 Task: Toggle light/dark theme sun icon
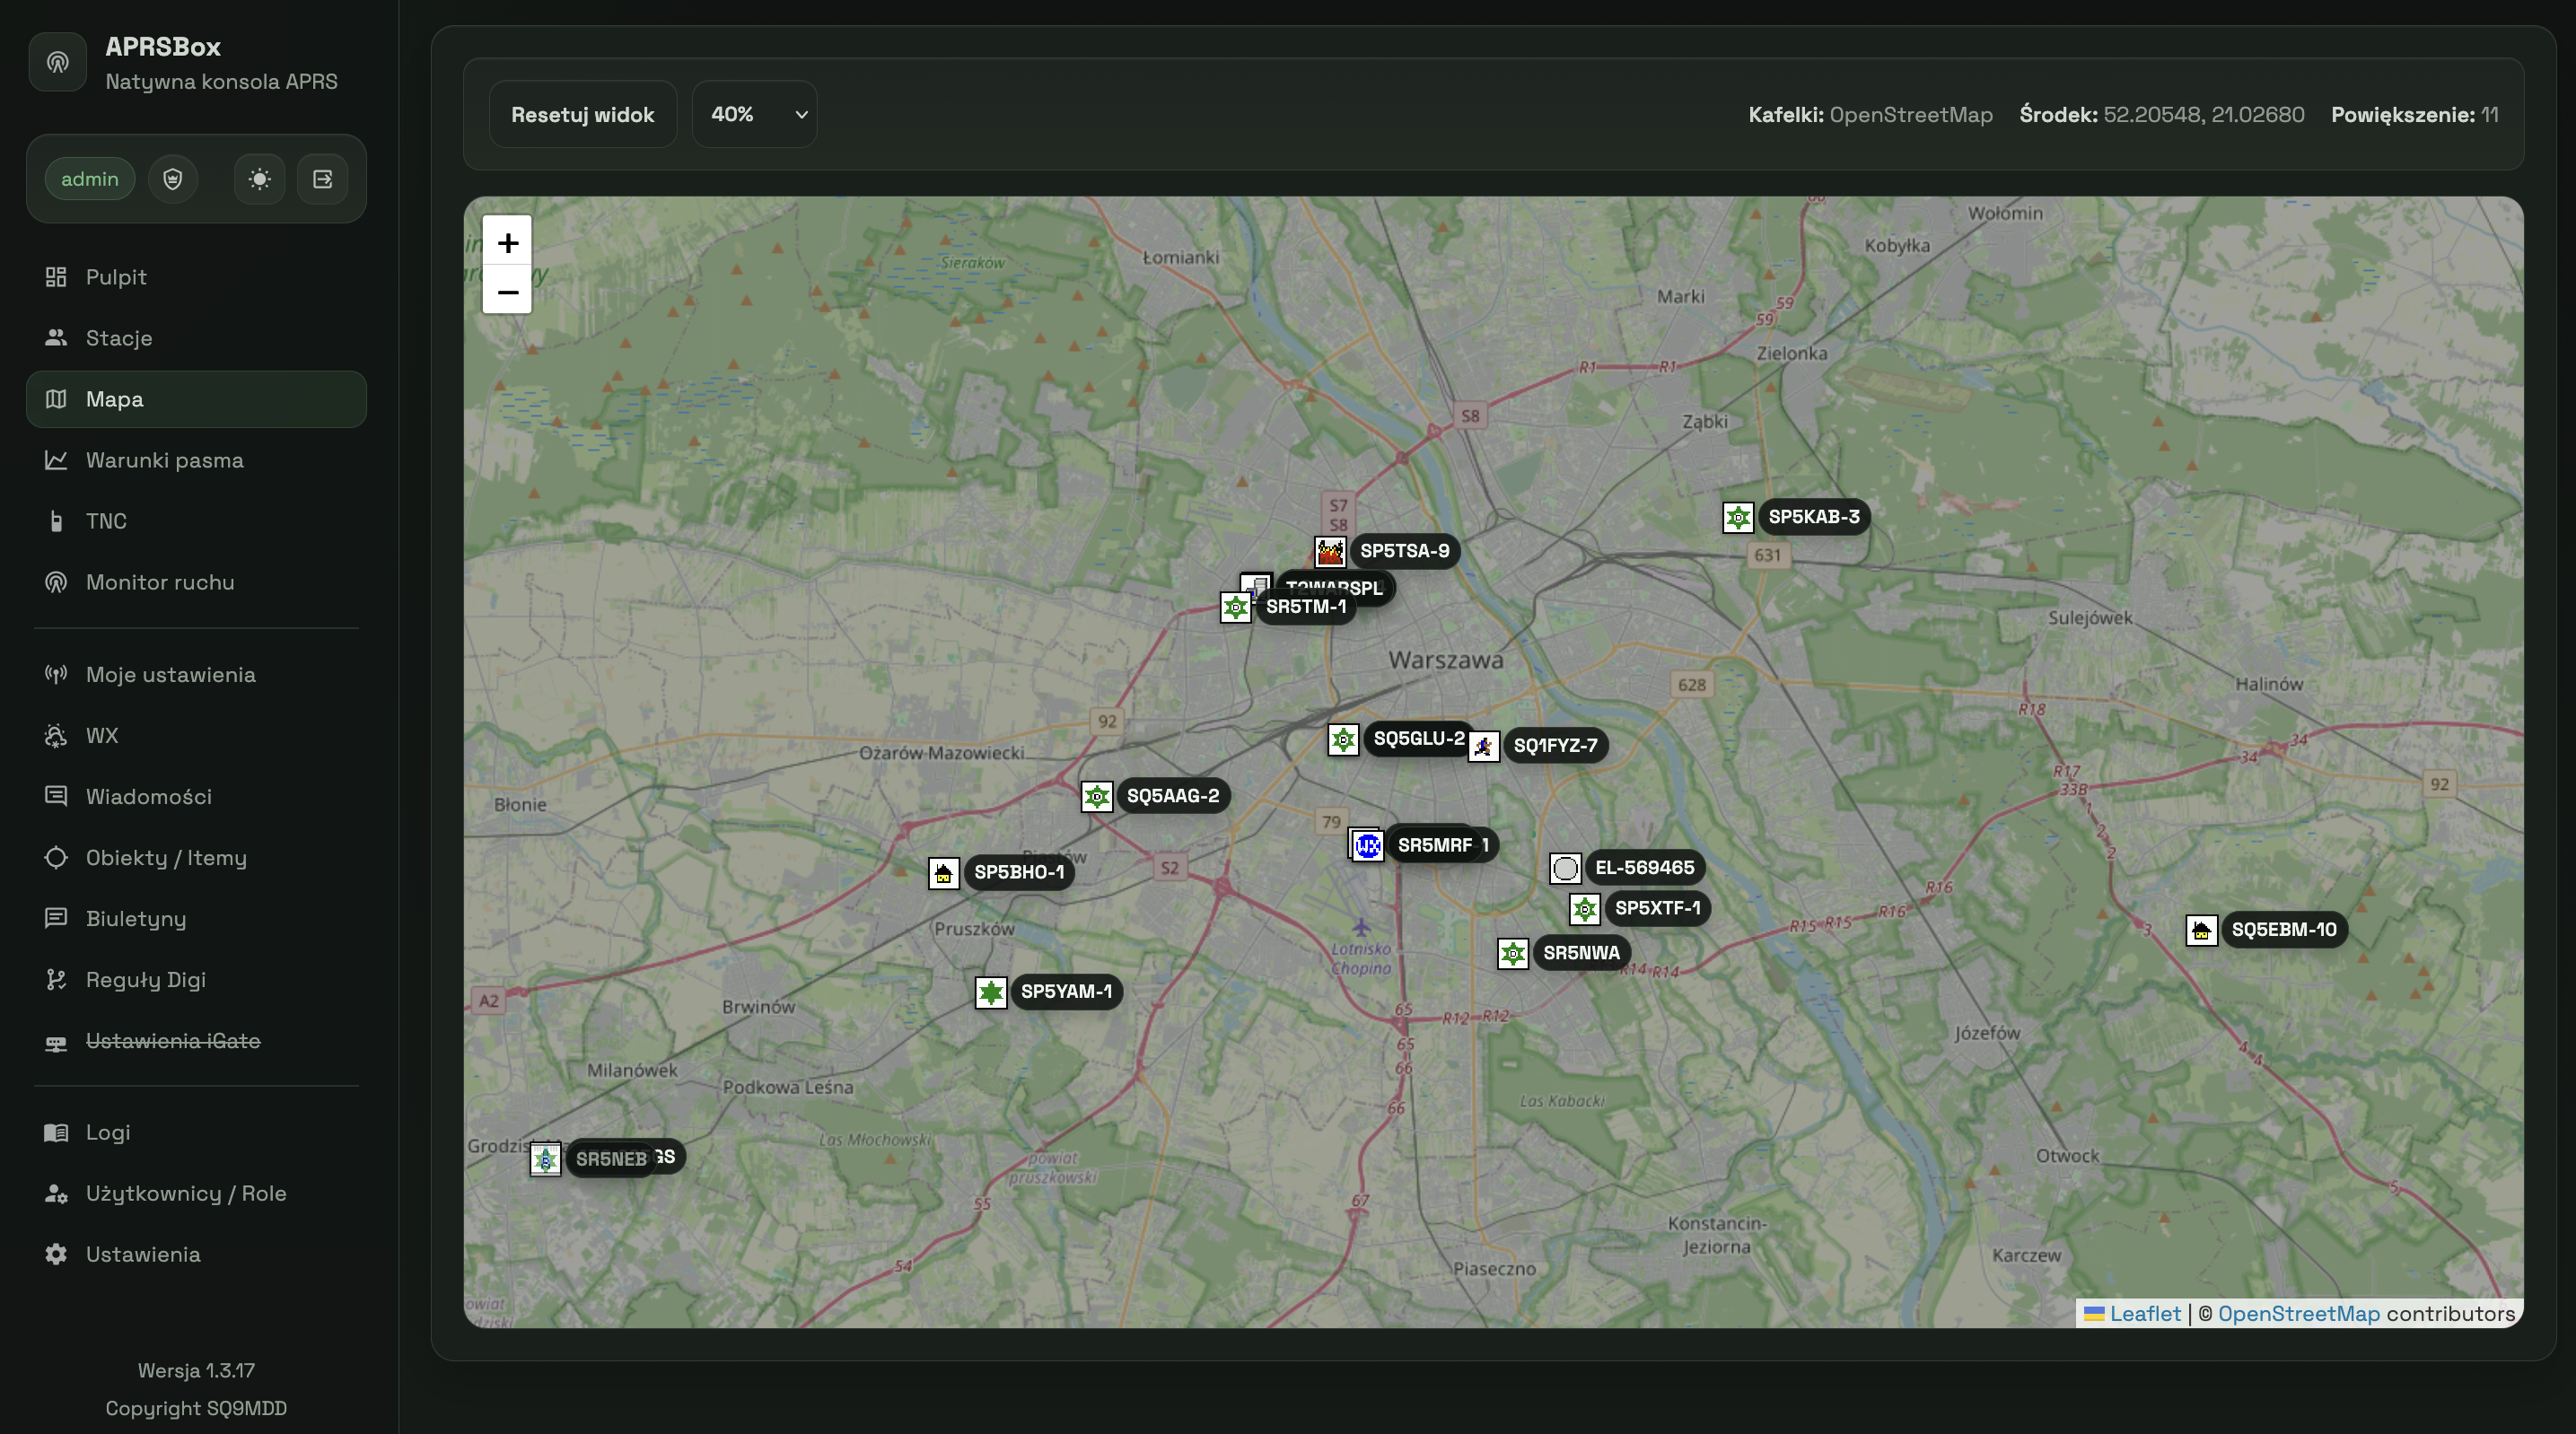(x=259, y=179)
